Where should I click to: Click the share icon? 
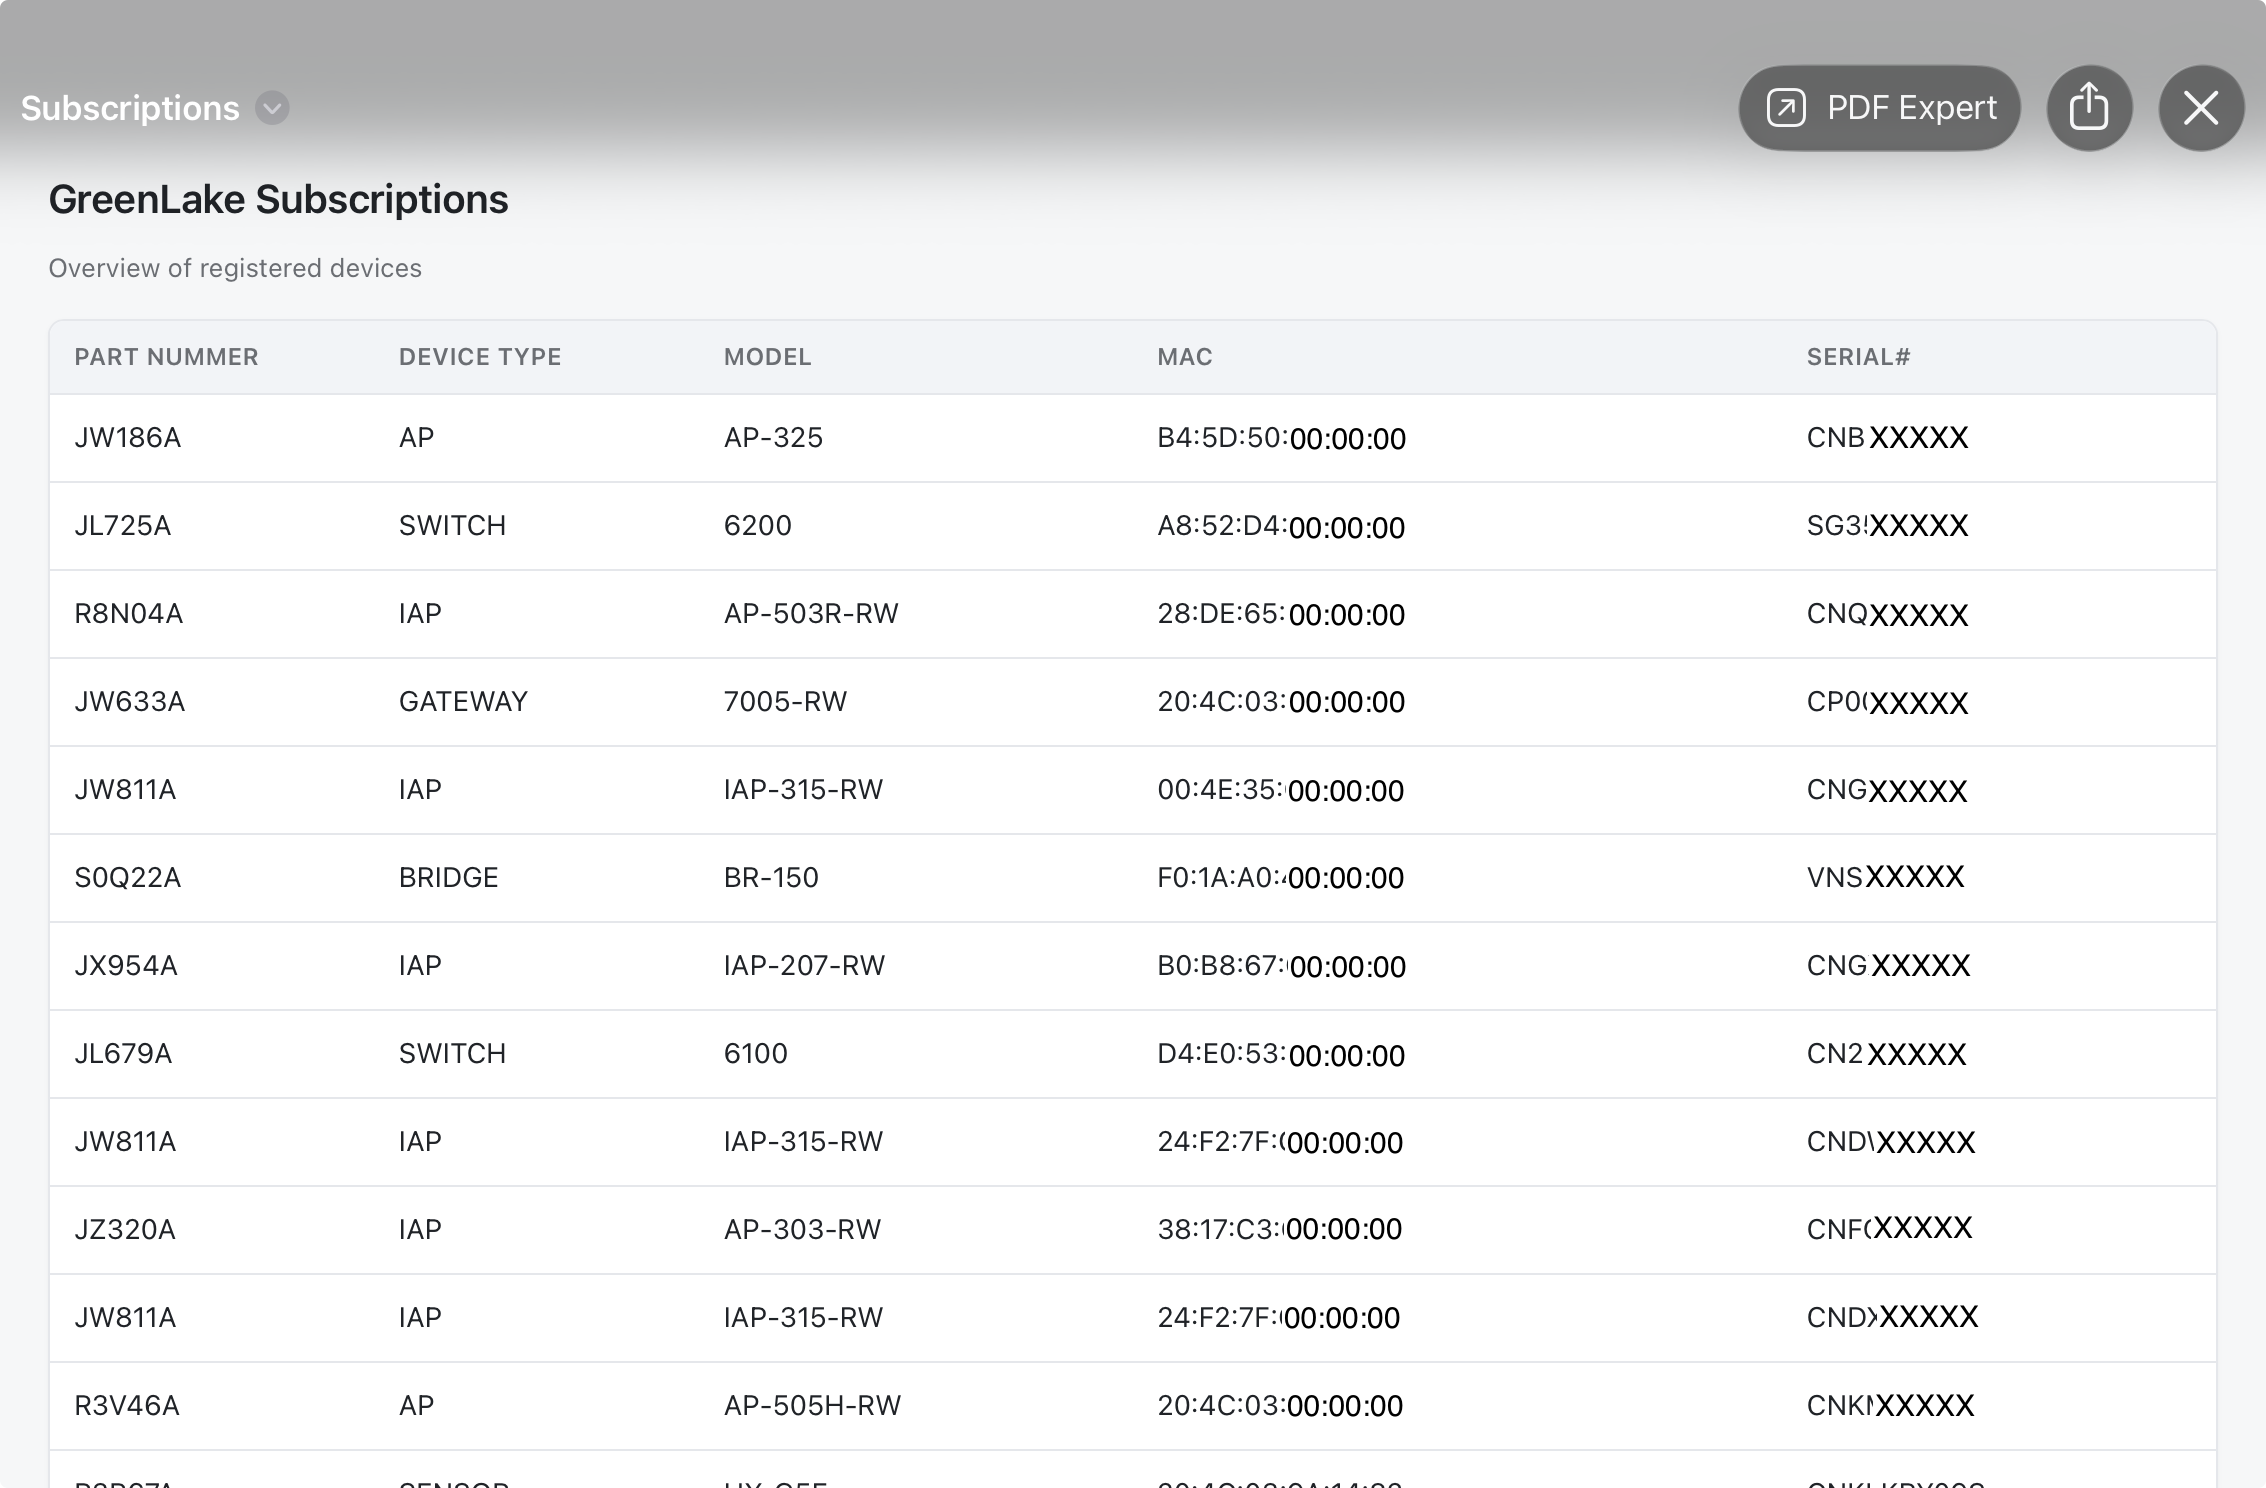2089,108
